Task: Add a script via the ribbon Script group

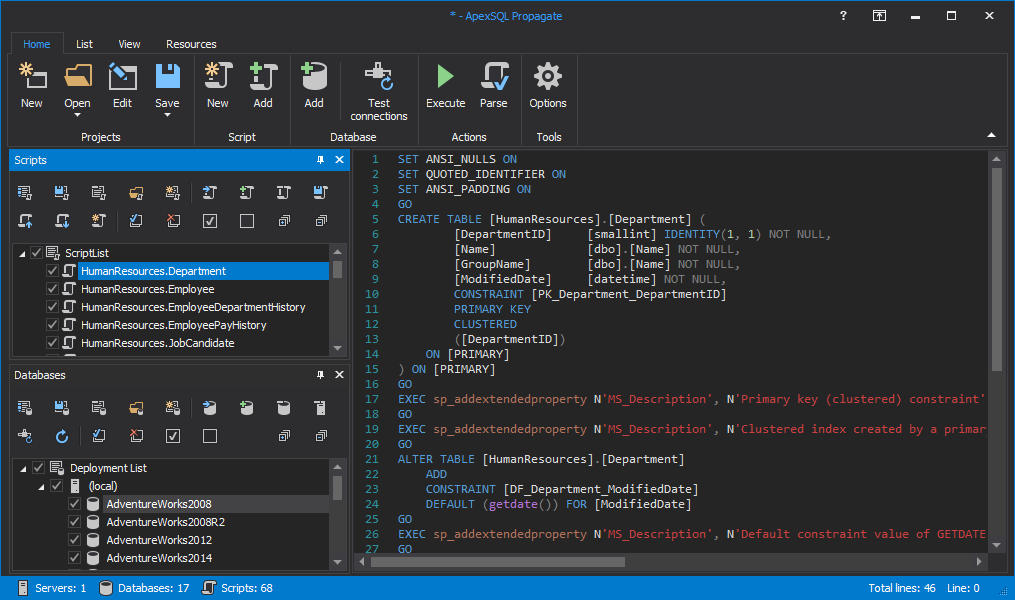Action: pyautogui.click(x=263, y=85)
